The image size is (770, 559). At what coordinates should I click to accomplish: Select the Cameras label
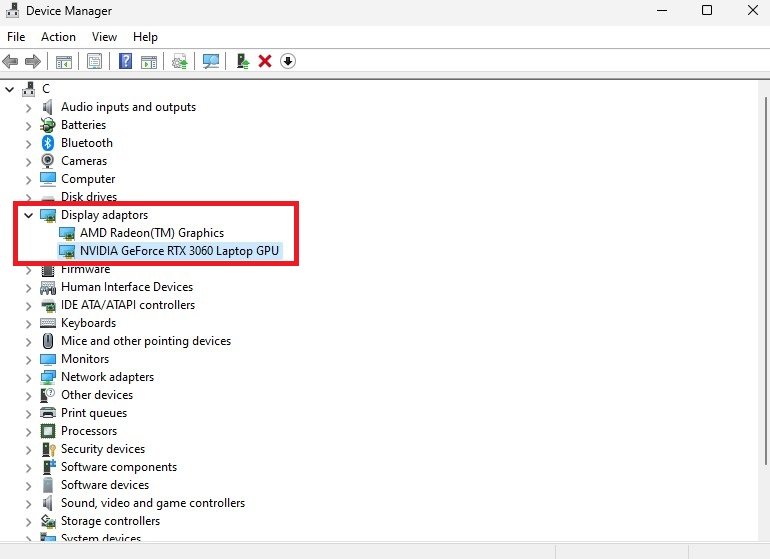tap(84, 161)
